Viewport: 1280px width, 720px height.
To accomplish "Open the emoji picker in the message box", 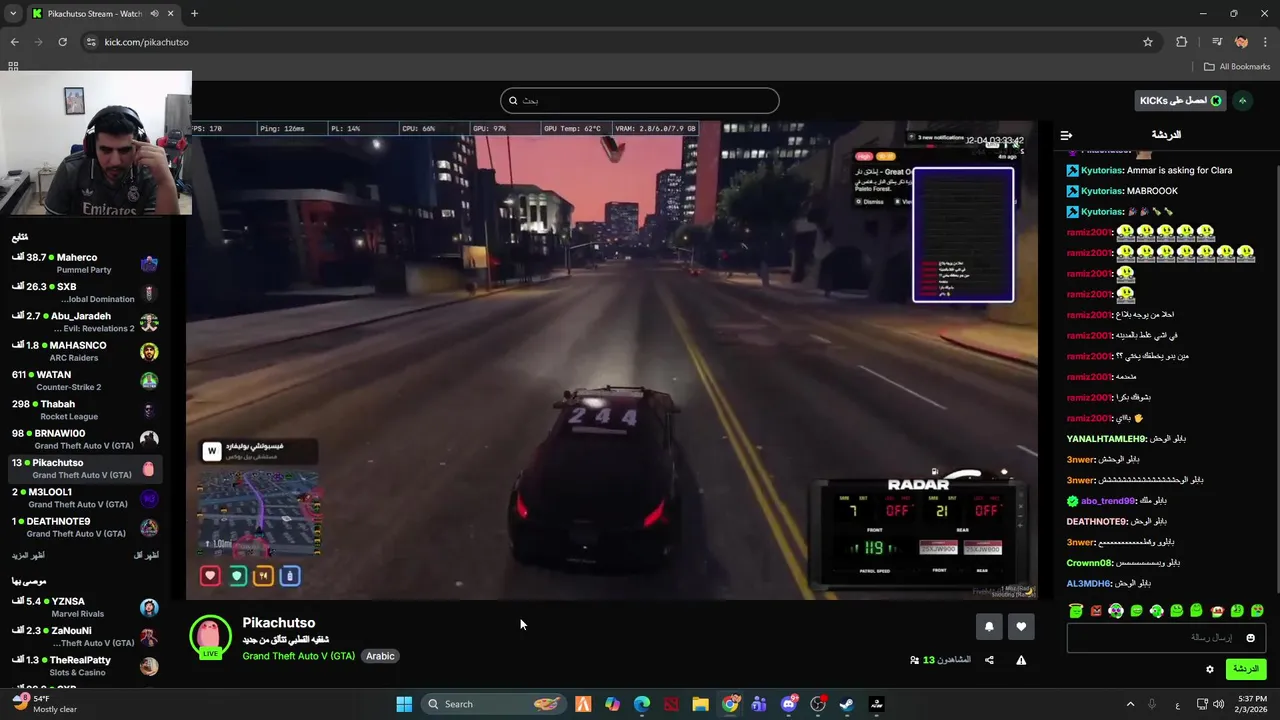I will [1250, 638].
